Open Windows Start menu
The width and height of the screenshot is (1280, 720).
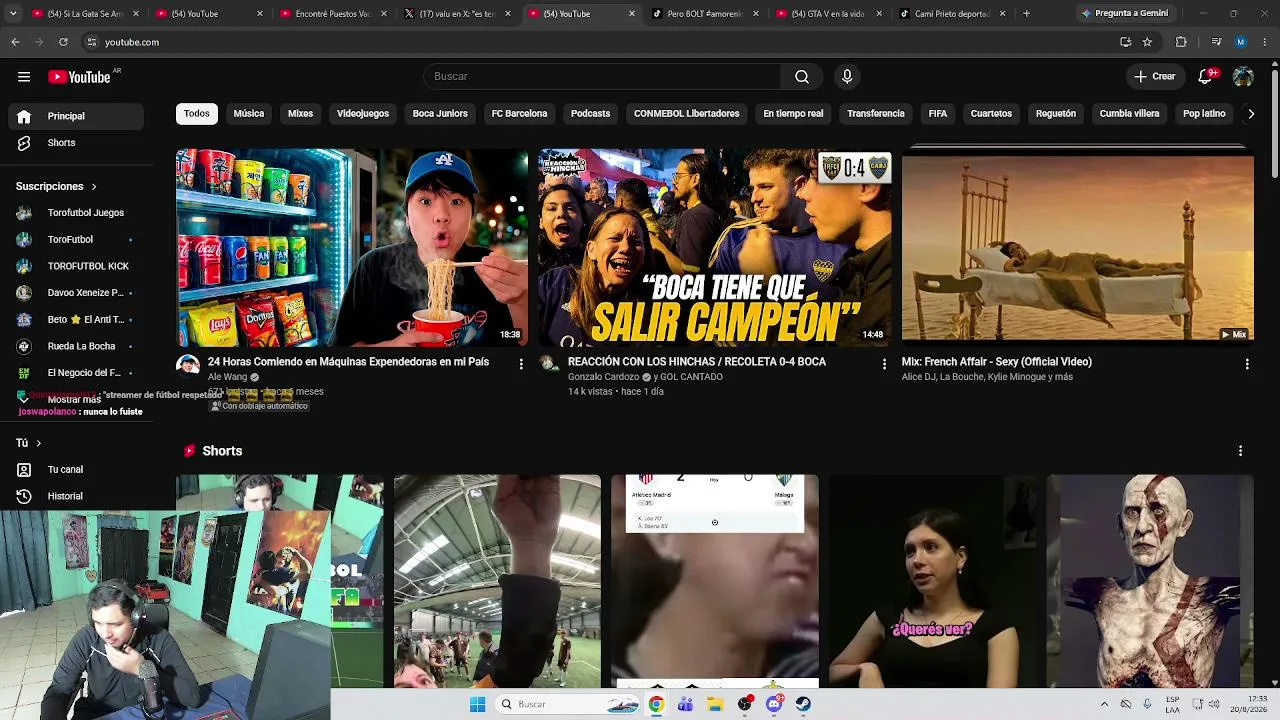[478, 704]
